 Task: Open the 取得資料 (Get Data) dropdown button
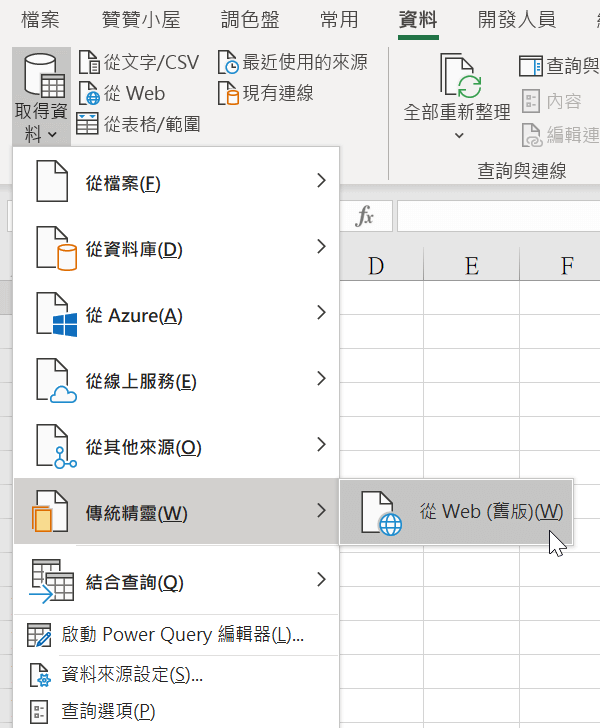[x=41, y=97]
